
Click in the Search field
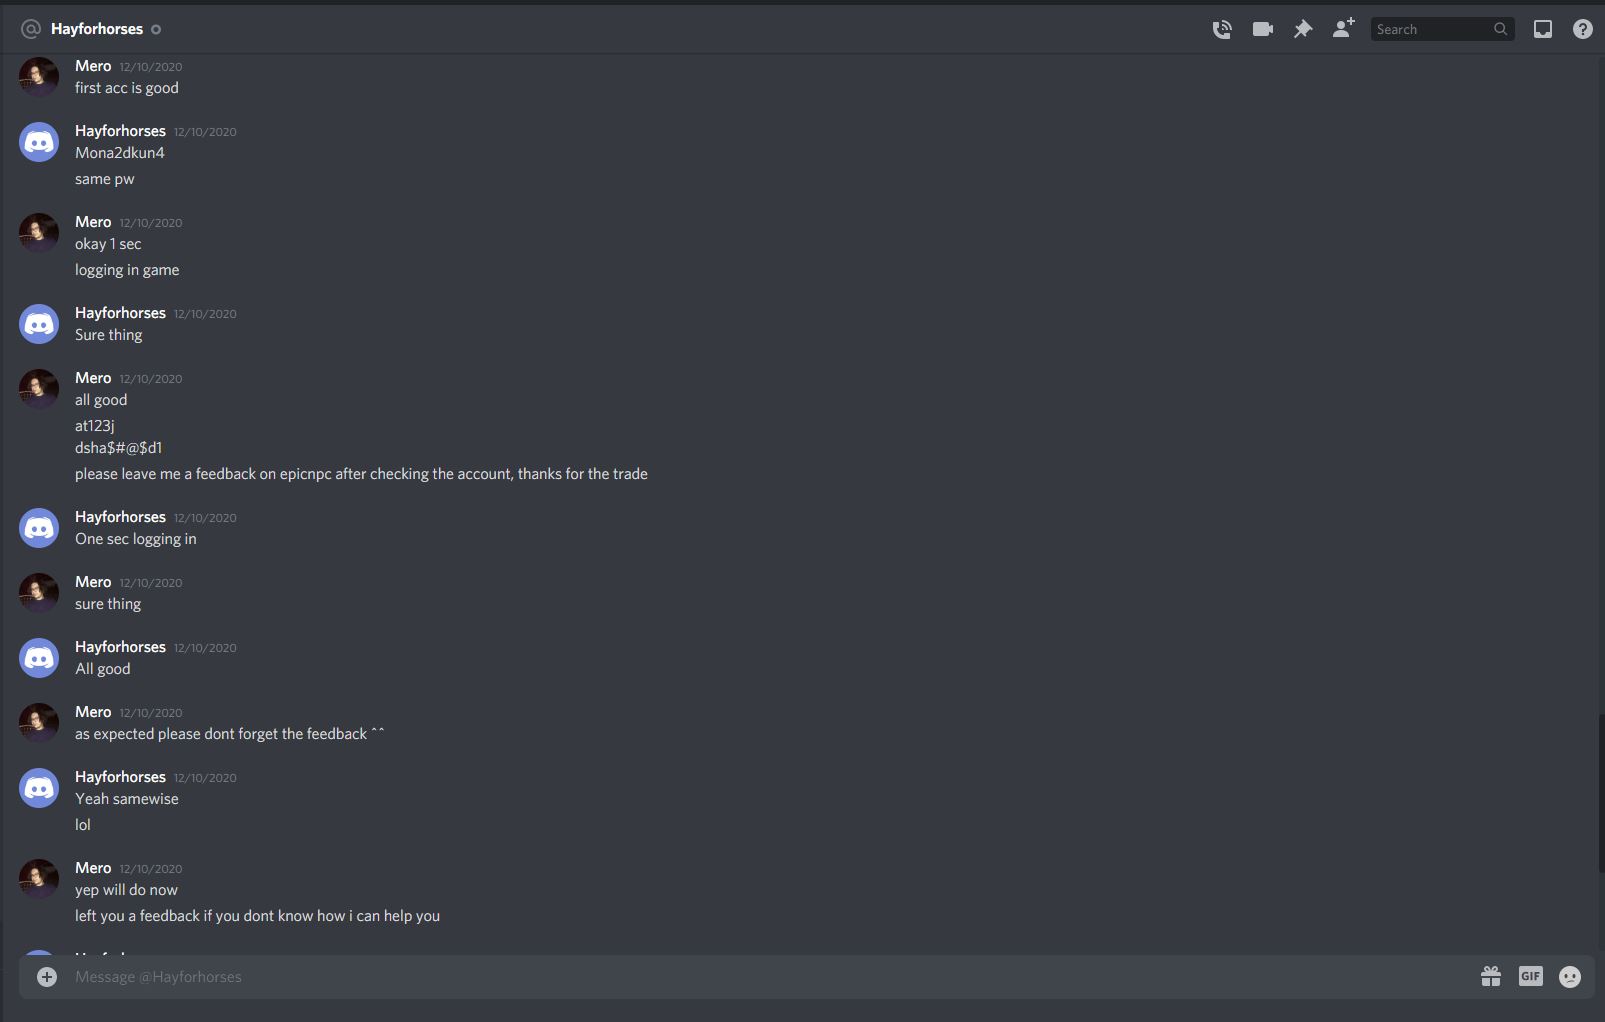pyautogui.click(x=1433, y=29)
